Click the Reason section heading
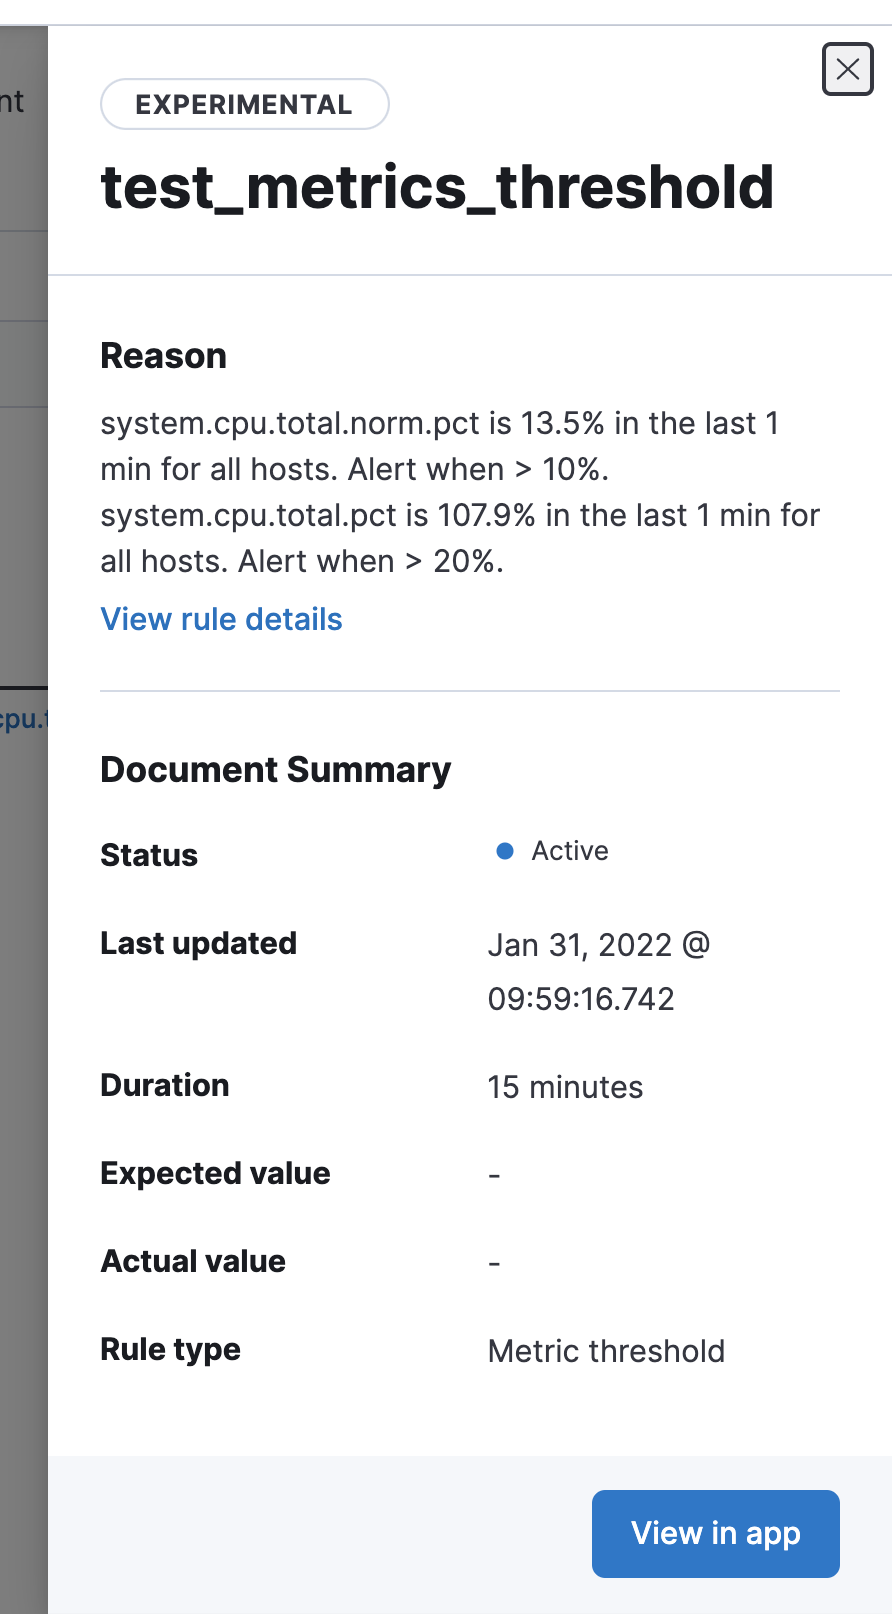The image size is (892, 1614). (x=163, y=355)
